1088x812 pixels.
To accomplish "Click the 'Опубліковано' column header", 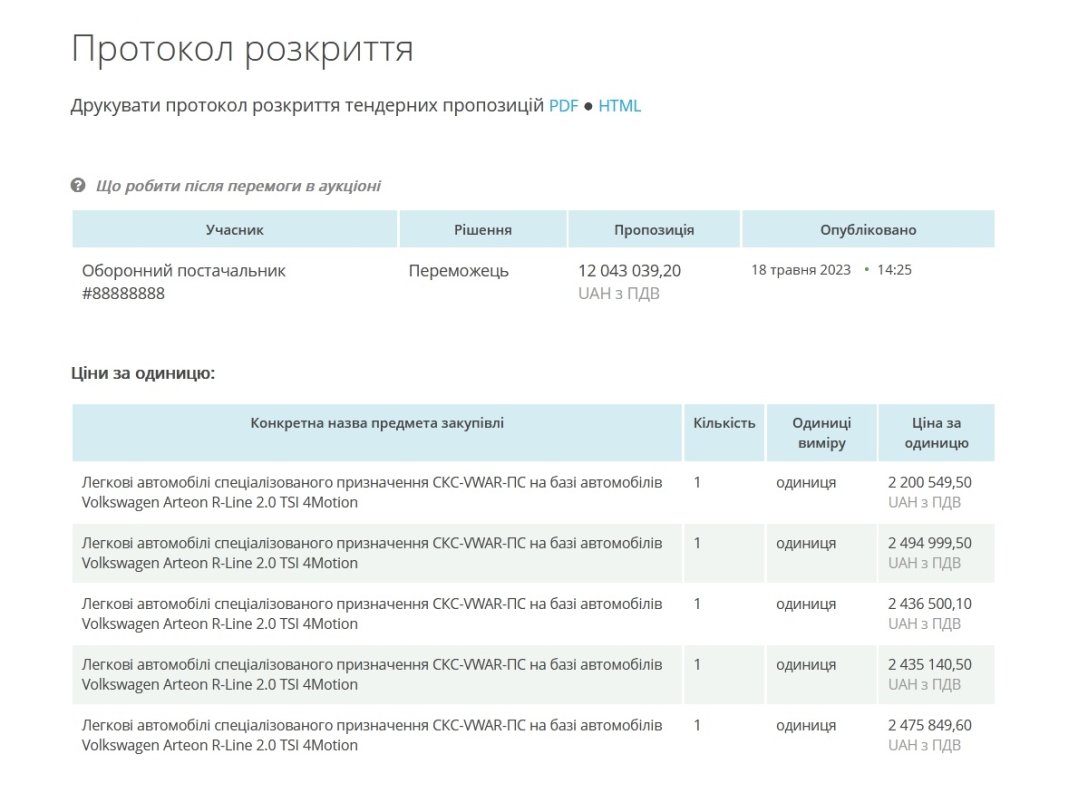I will 867,230.
